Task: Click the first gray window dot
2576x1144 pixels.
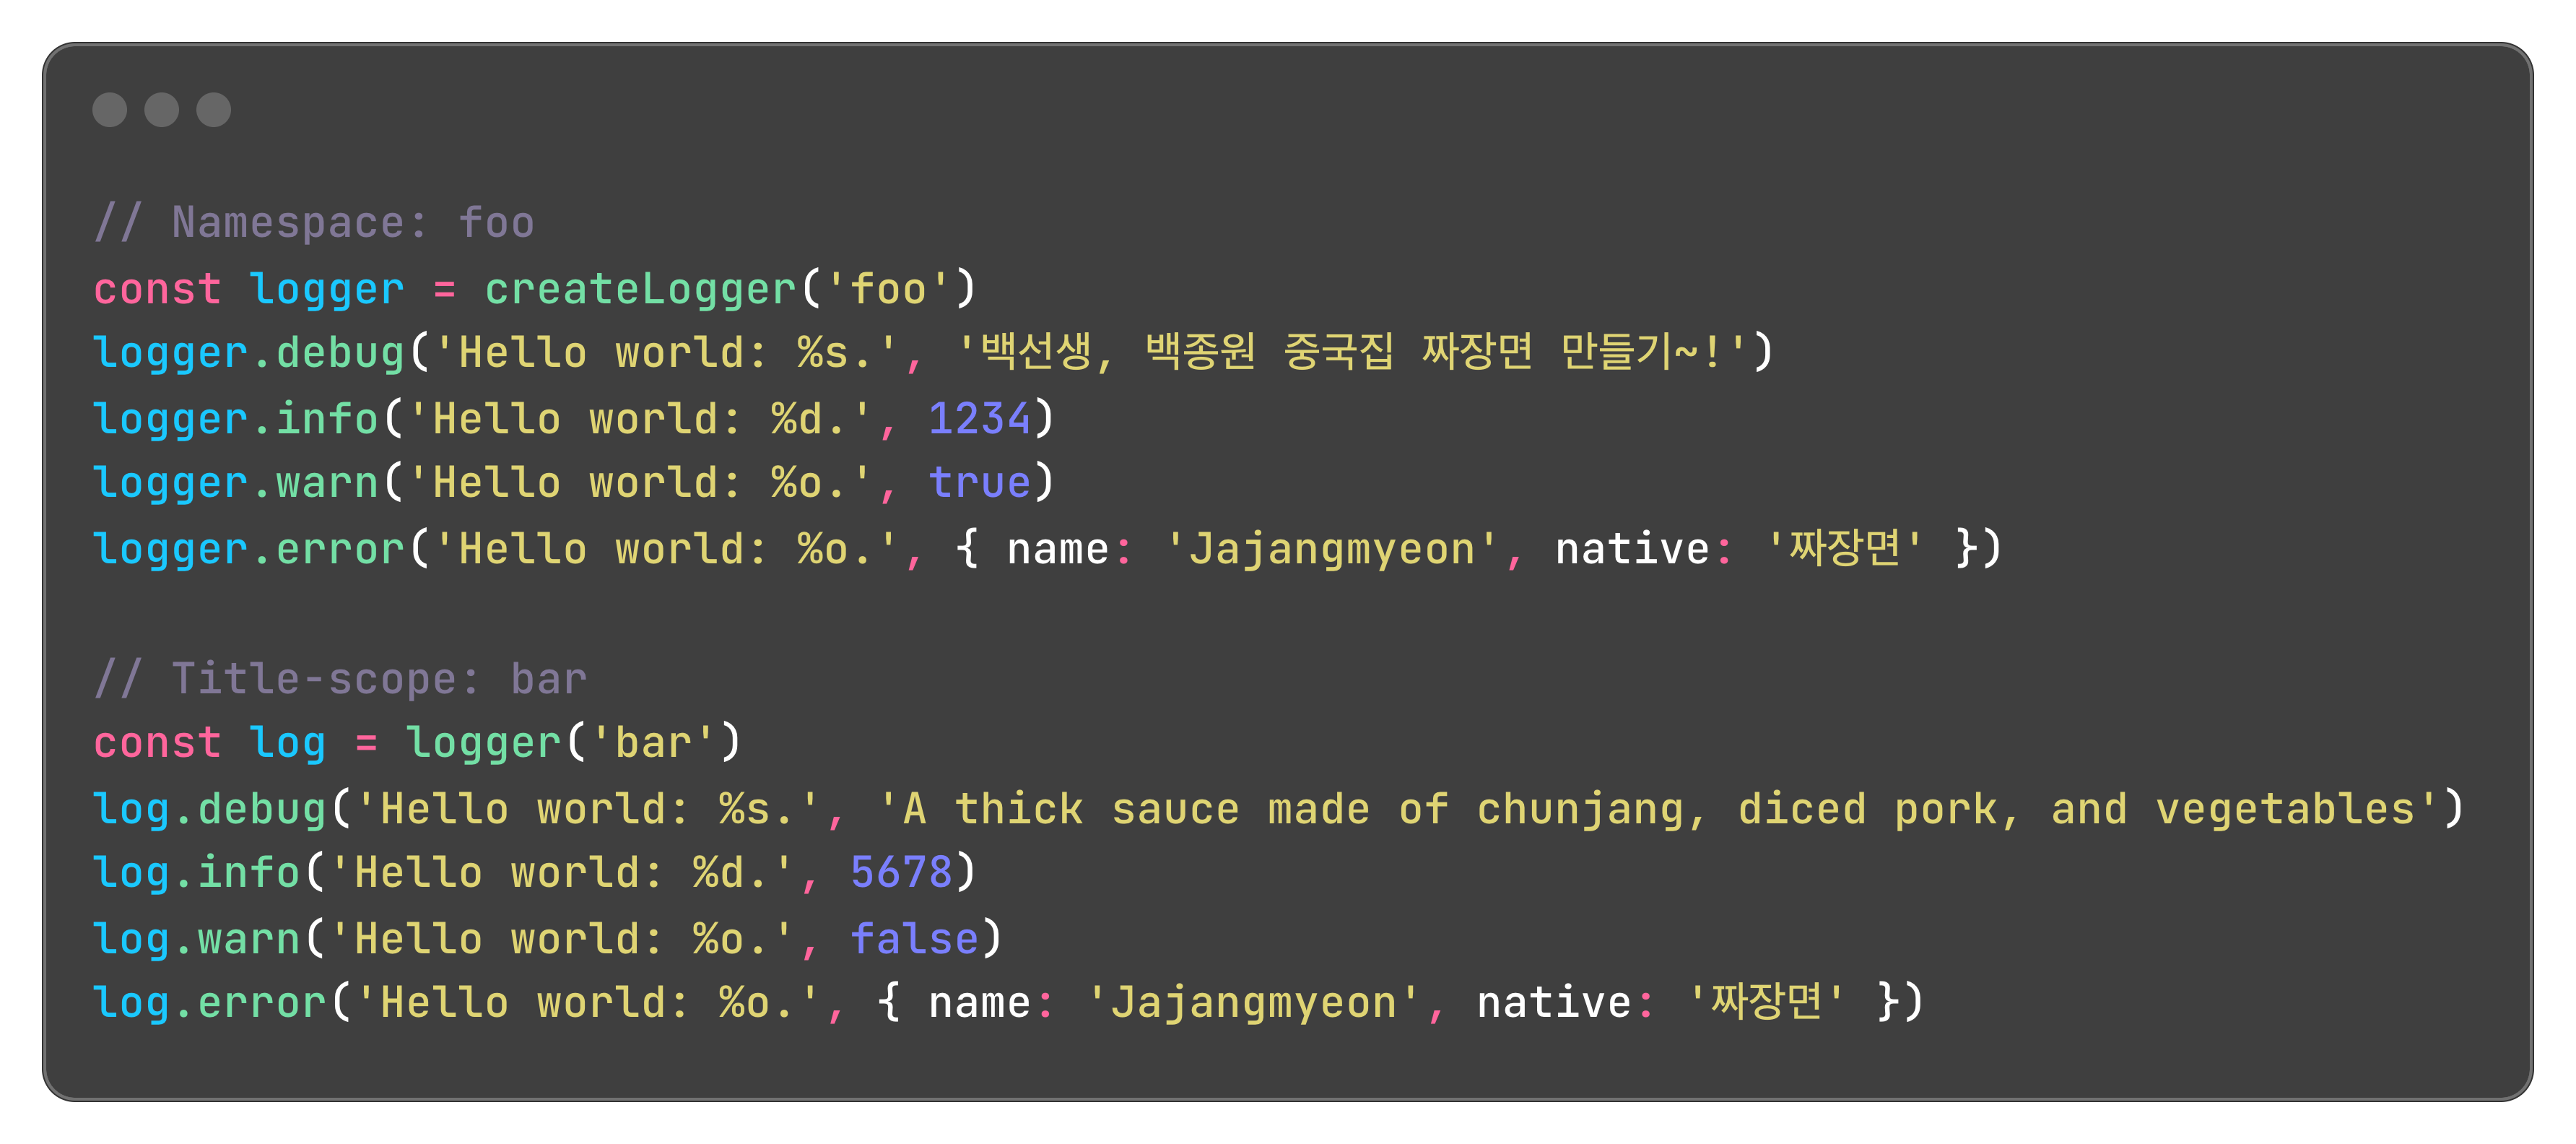Action: (109, 109)
